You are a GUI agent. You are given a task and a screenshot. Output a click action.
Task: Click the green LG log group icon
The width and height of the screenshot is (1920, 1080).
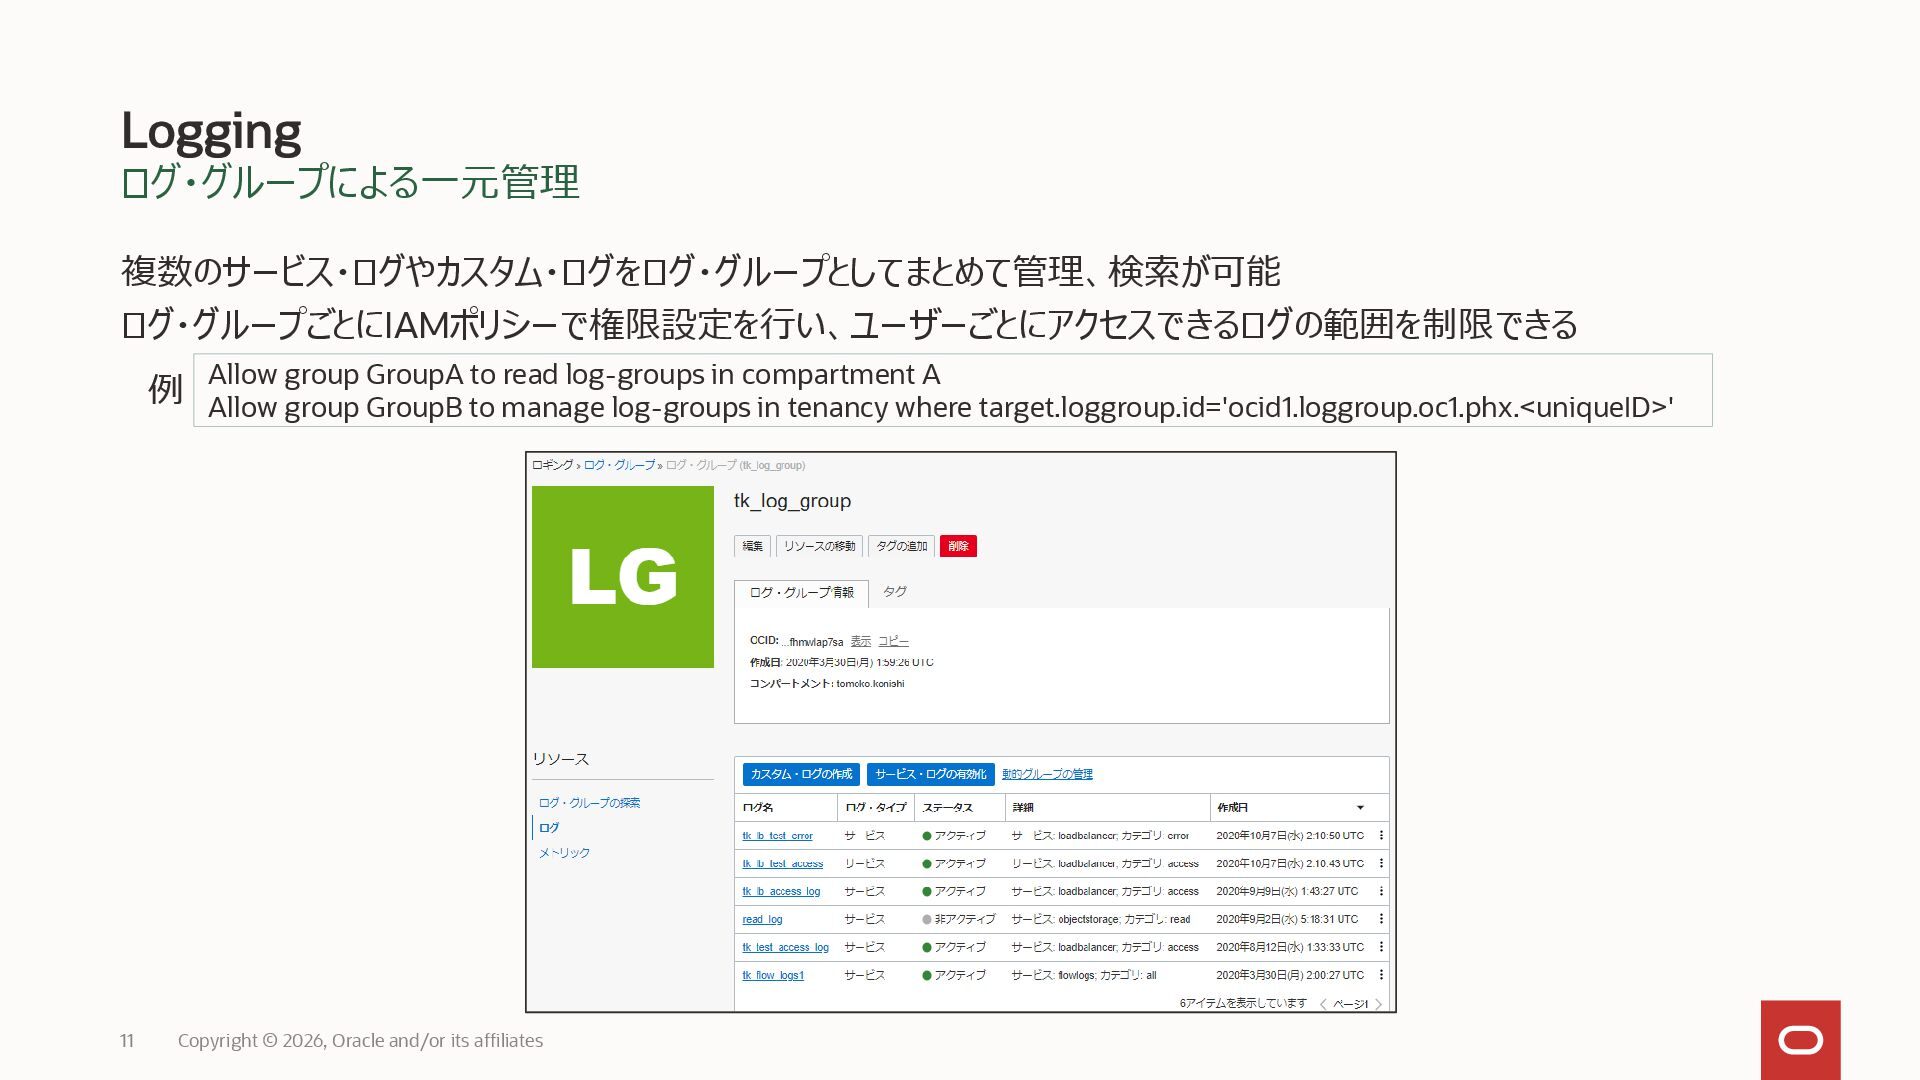(x=622, y=577)
